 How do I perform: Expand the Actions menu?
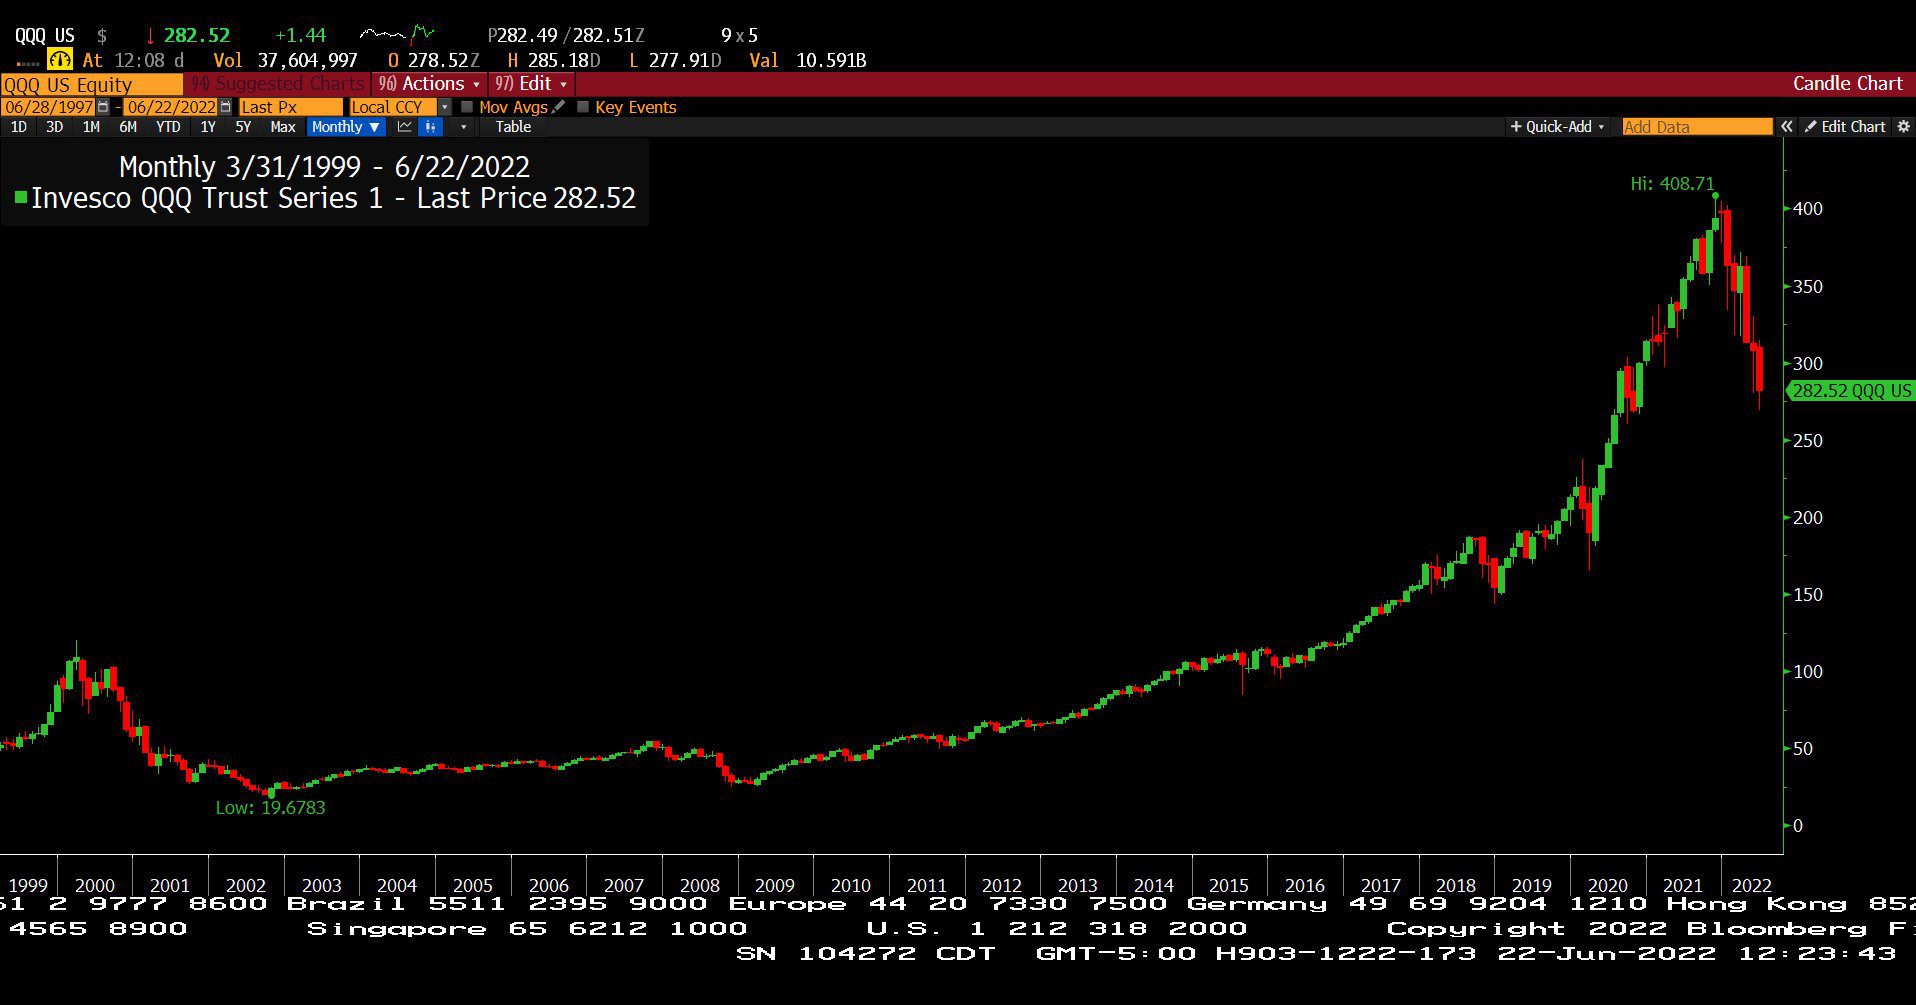click(428, 84)
